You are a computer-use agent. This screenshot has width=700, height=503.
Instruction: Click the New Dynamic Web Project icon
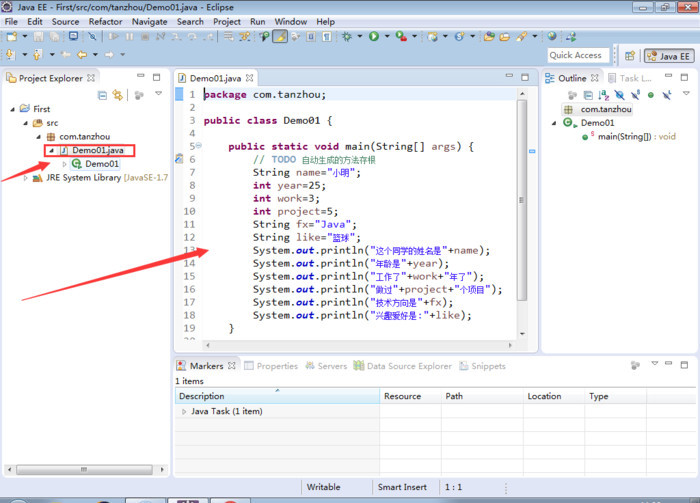pyautogui.click(x=432, y=37)
